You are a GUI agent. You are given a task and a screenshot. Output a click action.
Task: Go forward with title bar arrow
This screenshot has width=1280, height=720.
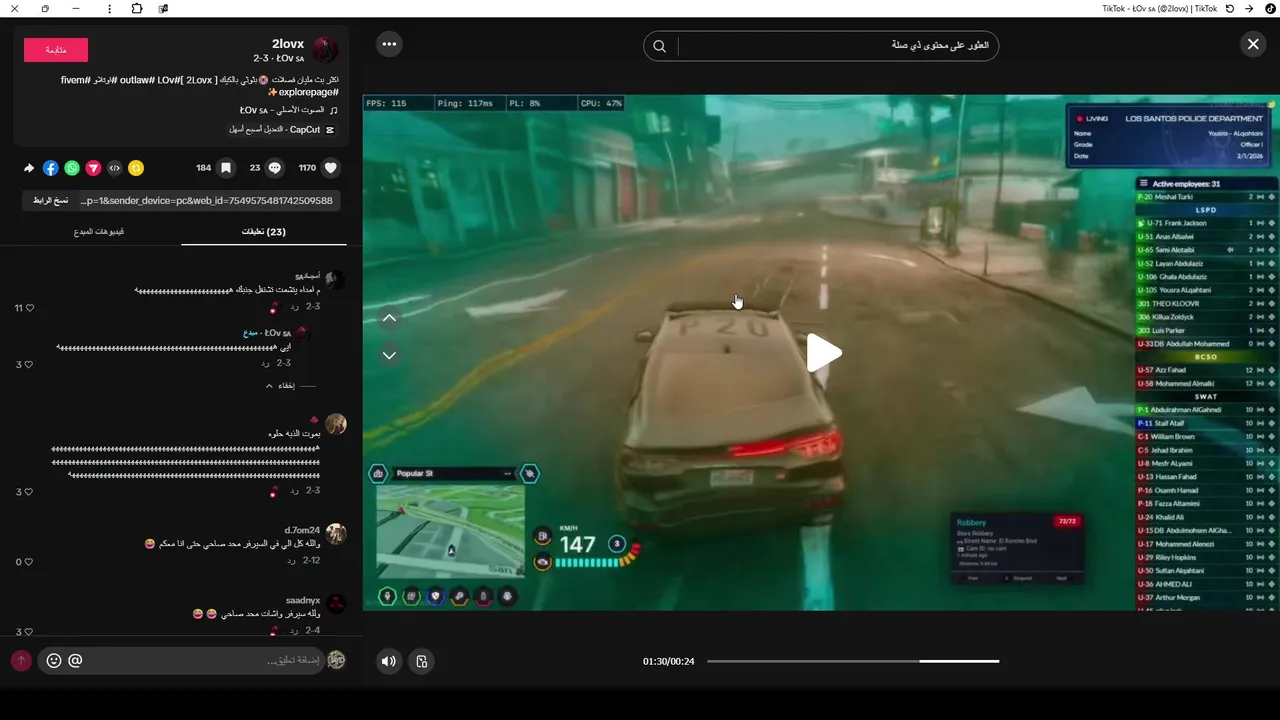(1249, 8)
